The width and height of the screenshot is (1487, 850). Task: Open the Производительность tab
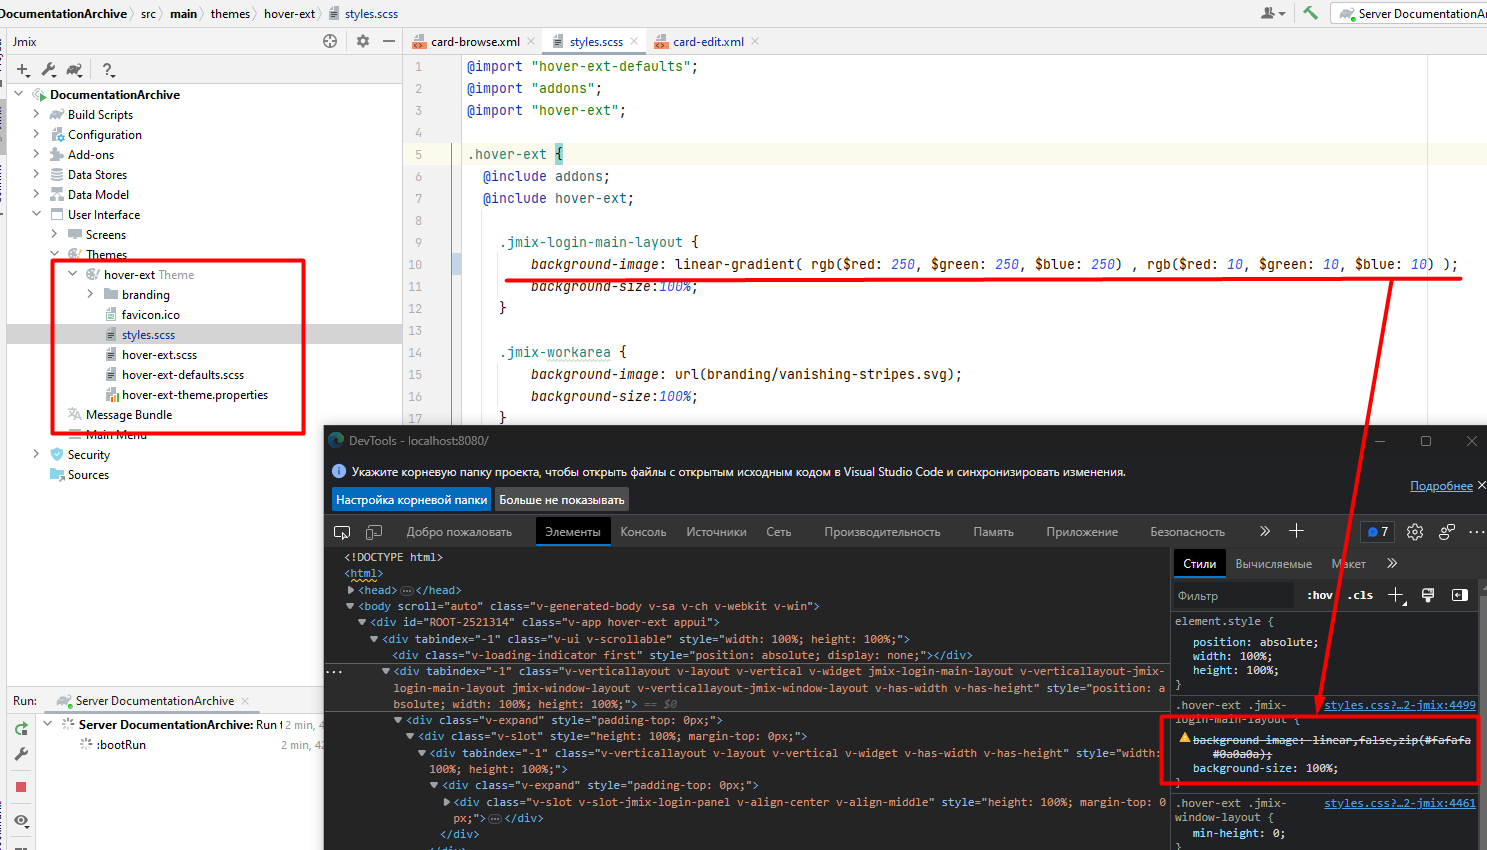click(x=882, y=532)
